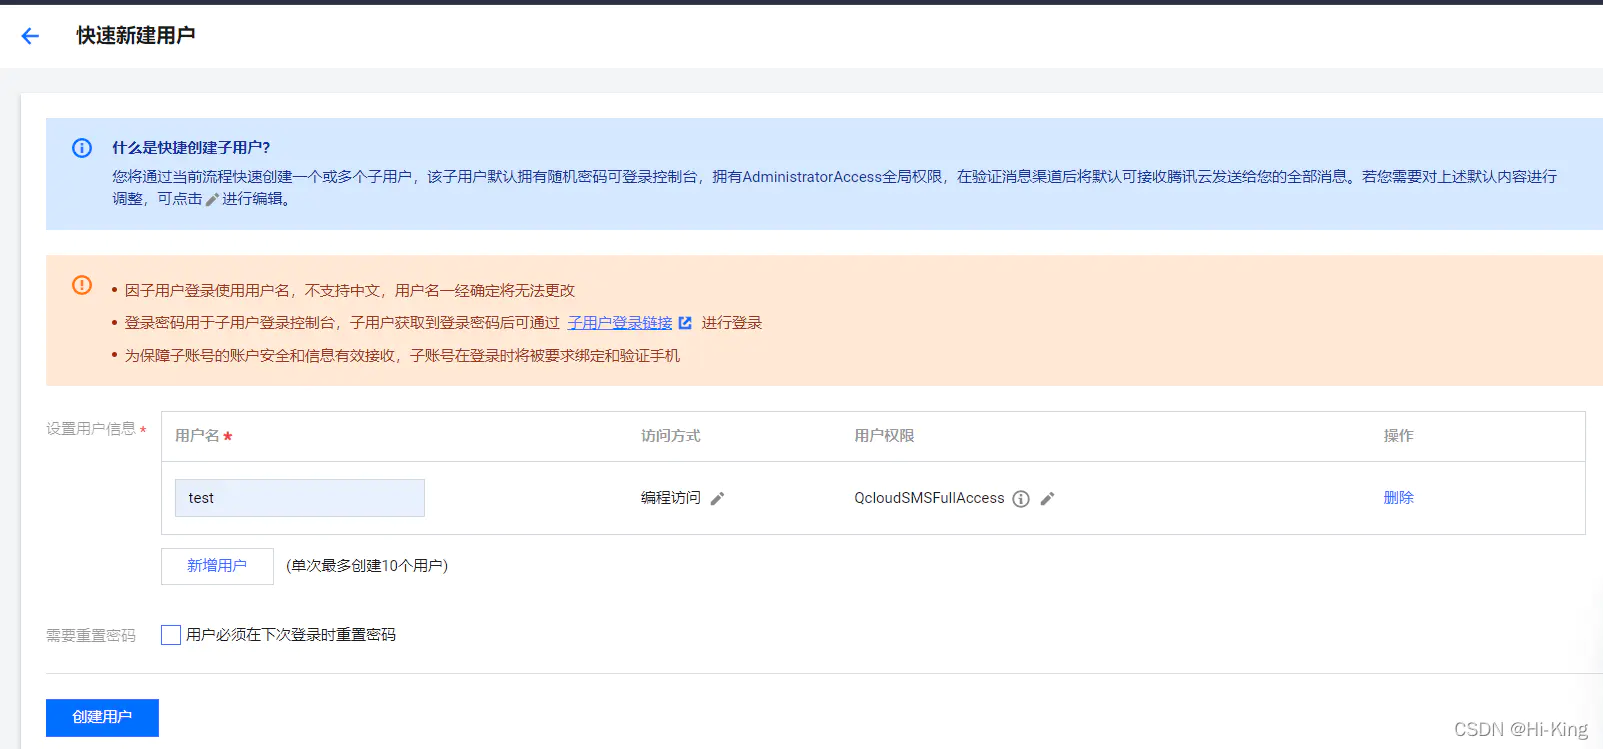Screen dimensions: 1603x749
Task: Edit access method with pencil beside 编程访问
Action: [717, 498]
